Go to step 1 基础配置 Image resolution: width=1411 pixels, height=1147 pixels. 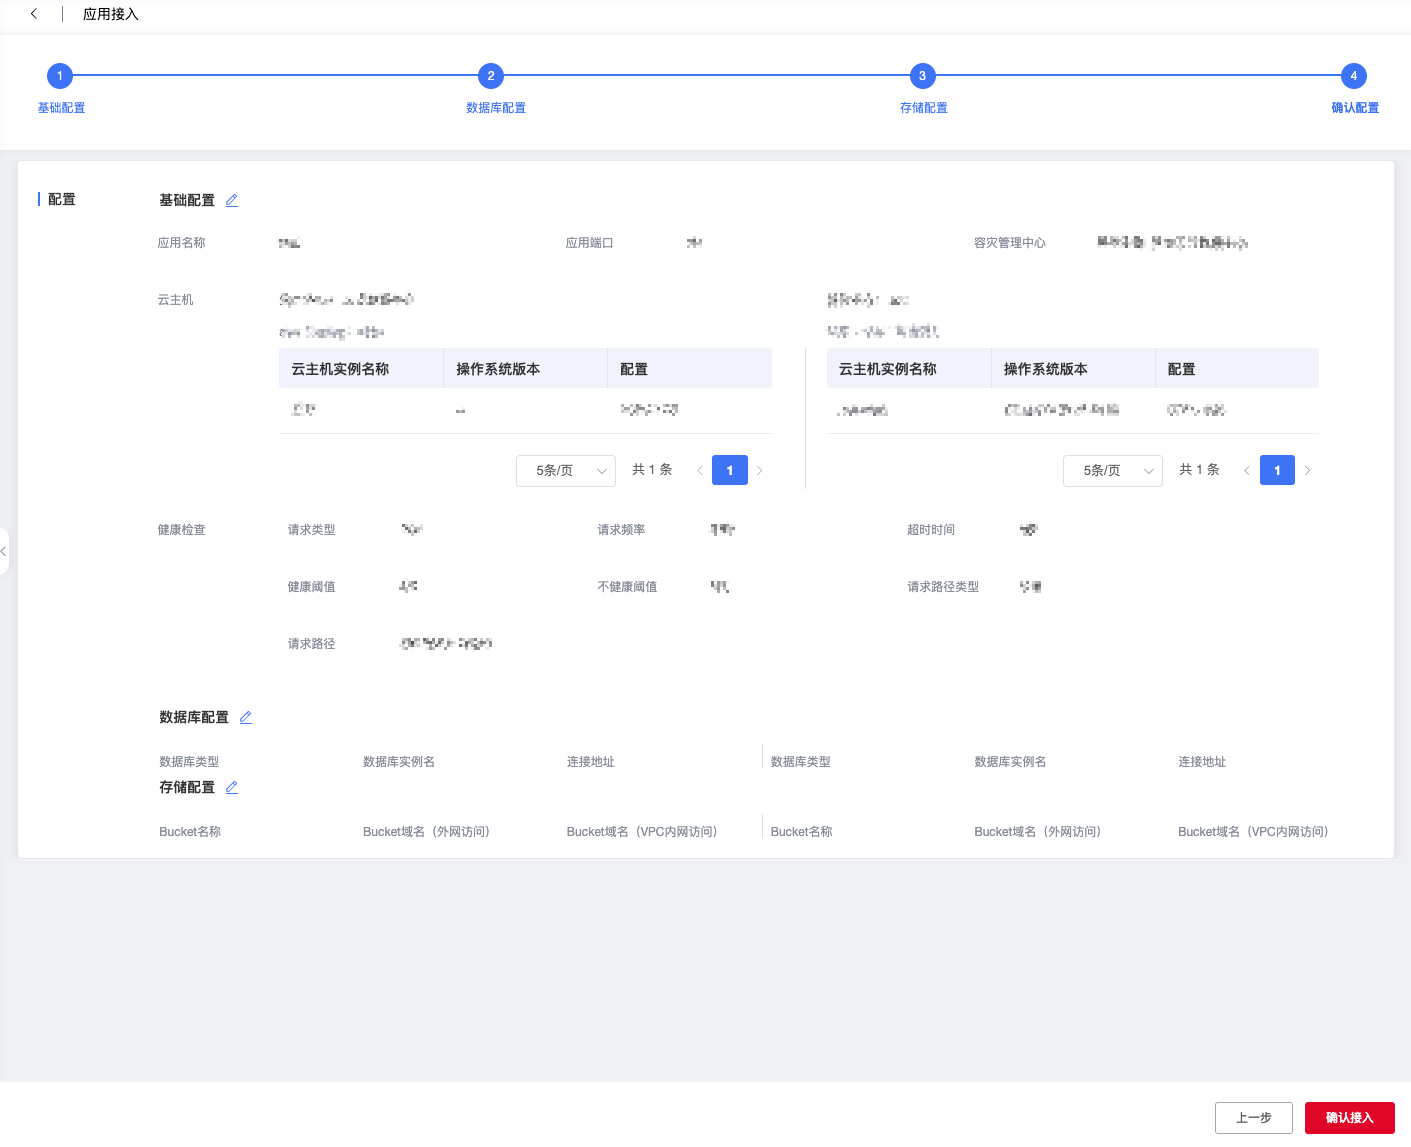click(x=60, y=76)
